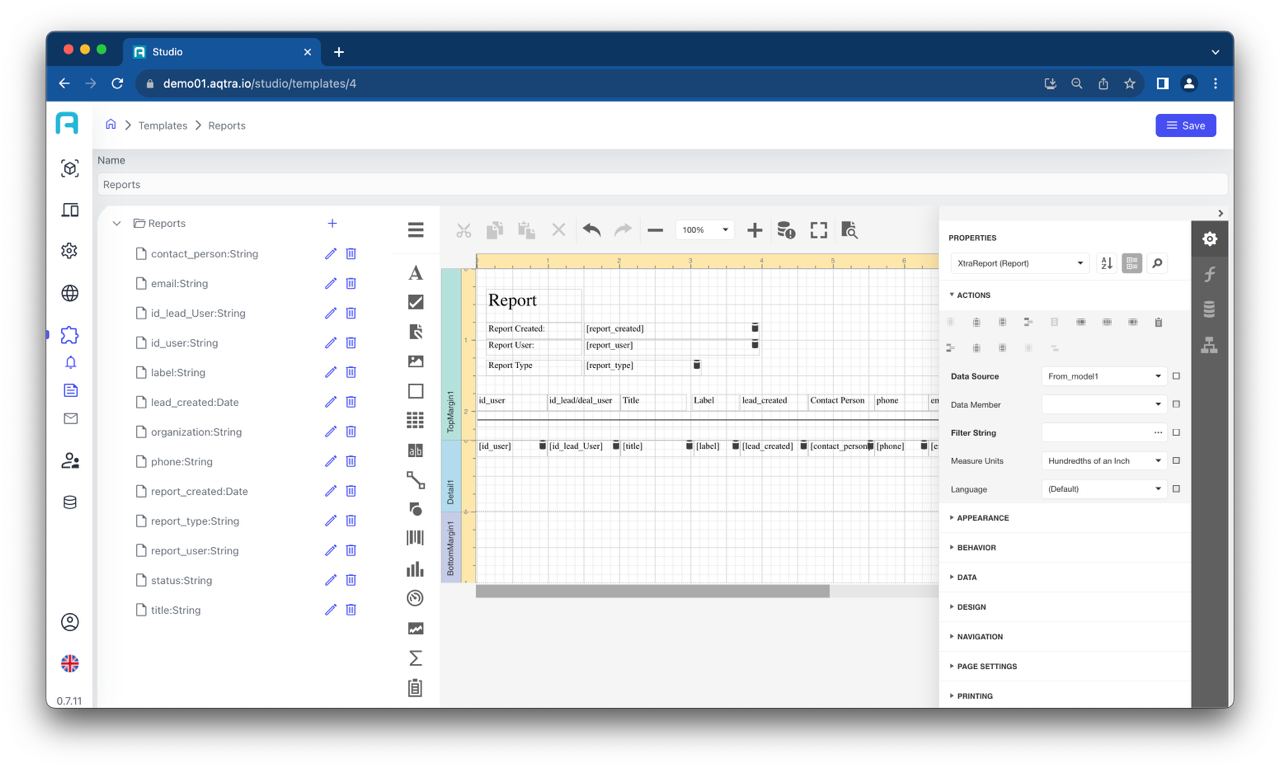Screen dimensions: 1280x769
Task: Click the Zoom Out minus icon
Action: click(x=655, y=230)
